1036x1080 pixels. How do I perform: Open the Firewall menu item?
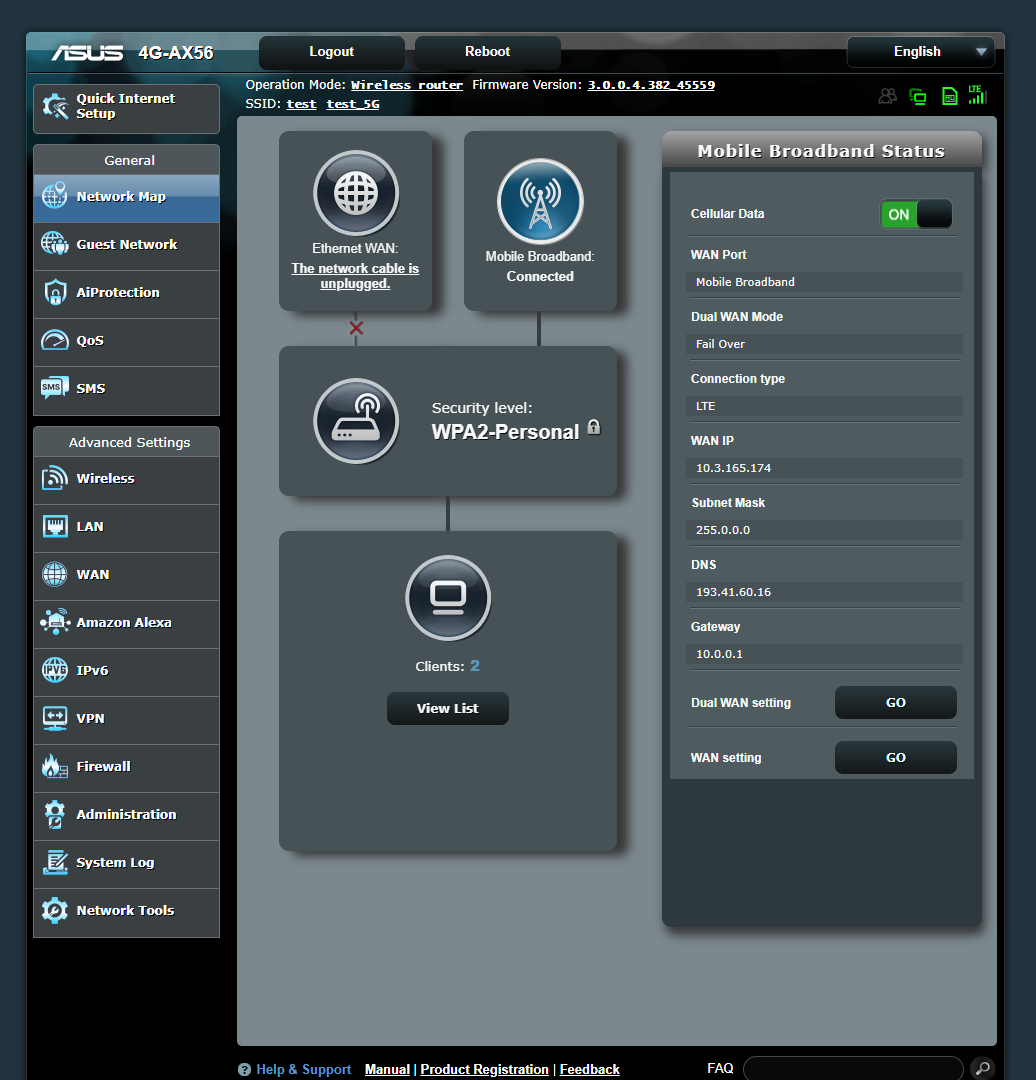coord(127,768)
